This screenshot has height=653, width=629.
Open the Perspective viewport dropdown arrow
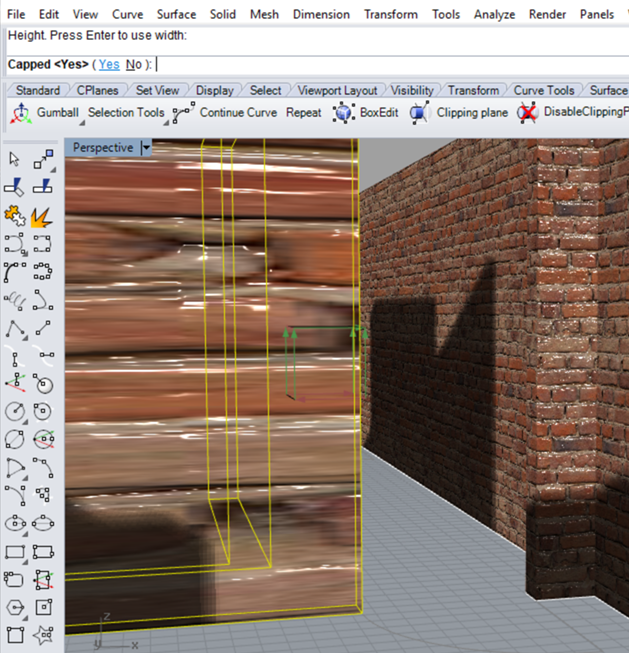tap(146, 148)
